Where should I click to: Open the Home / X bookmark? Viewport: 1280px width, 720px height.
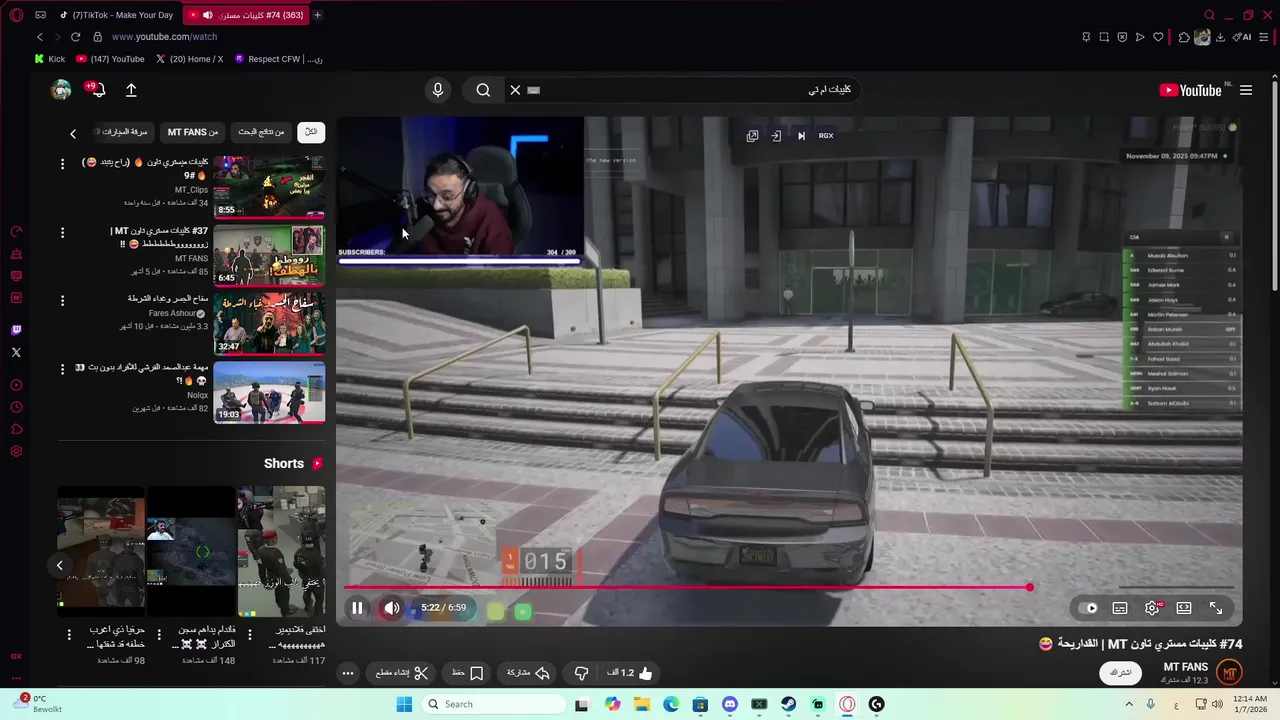189,59
